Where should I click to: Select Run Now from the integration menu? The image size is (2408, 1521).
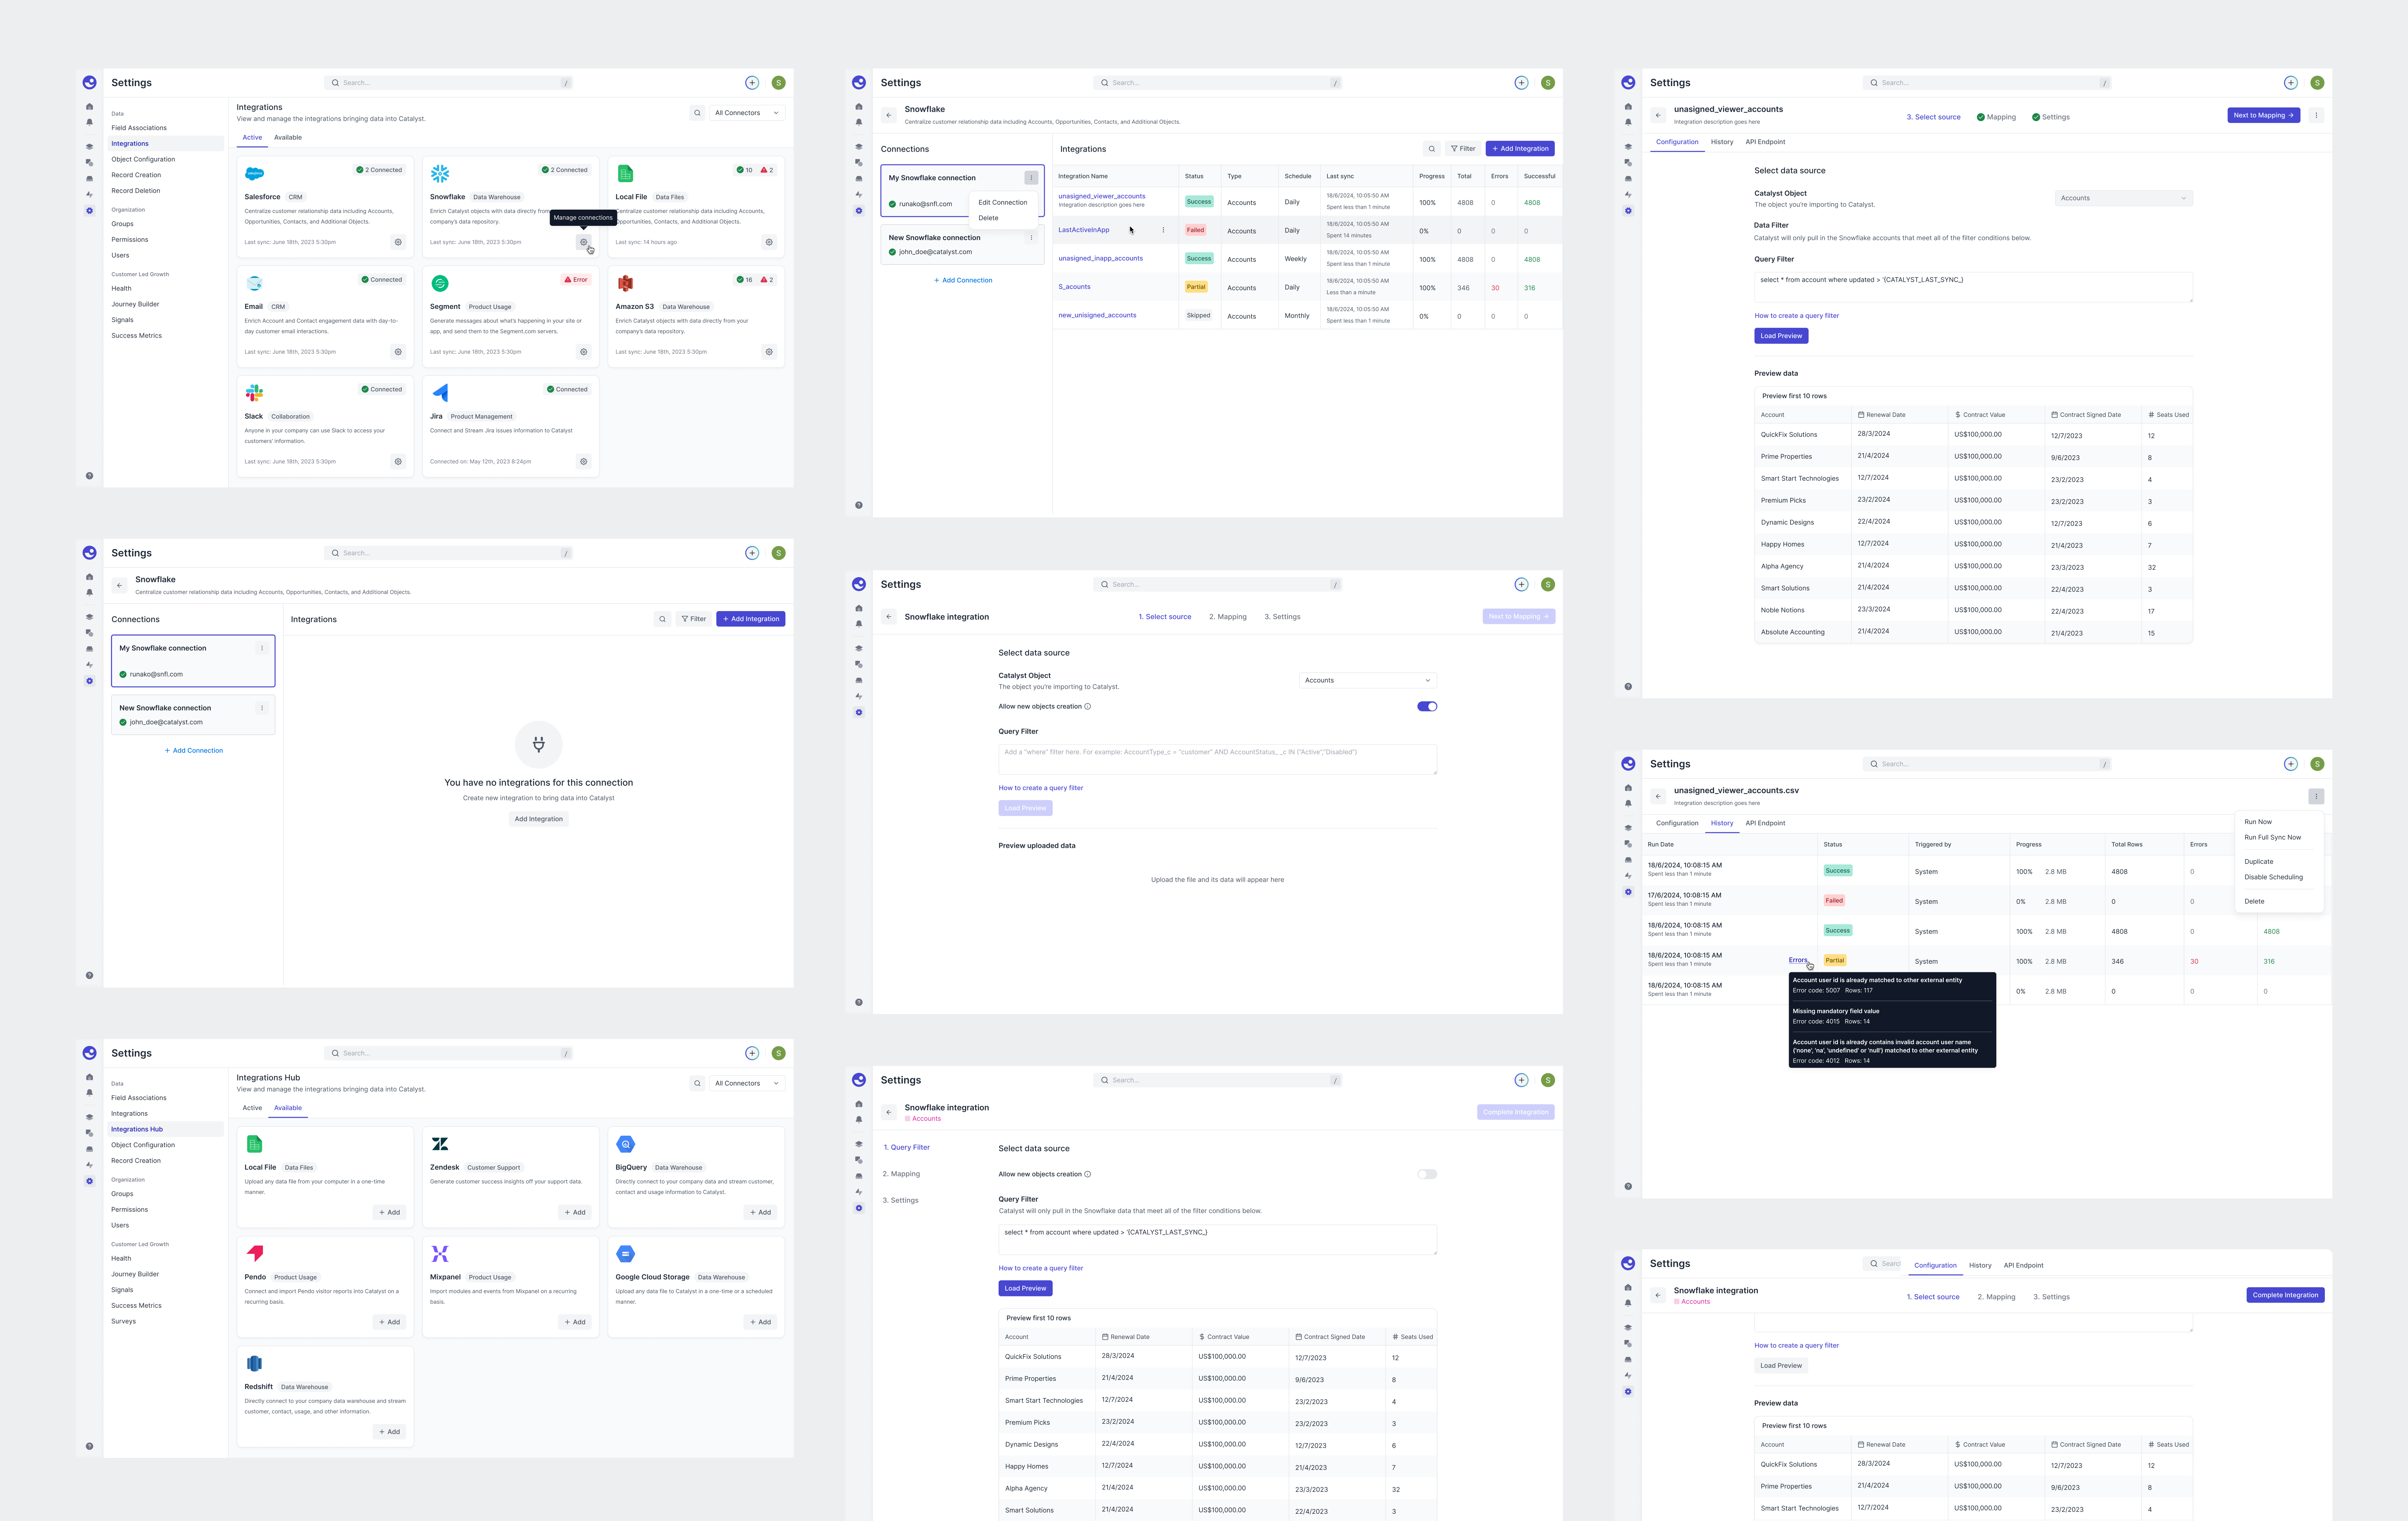point(2258,822)
